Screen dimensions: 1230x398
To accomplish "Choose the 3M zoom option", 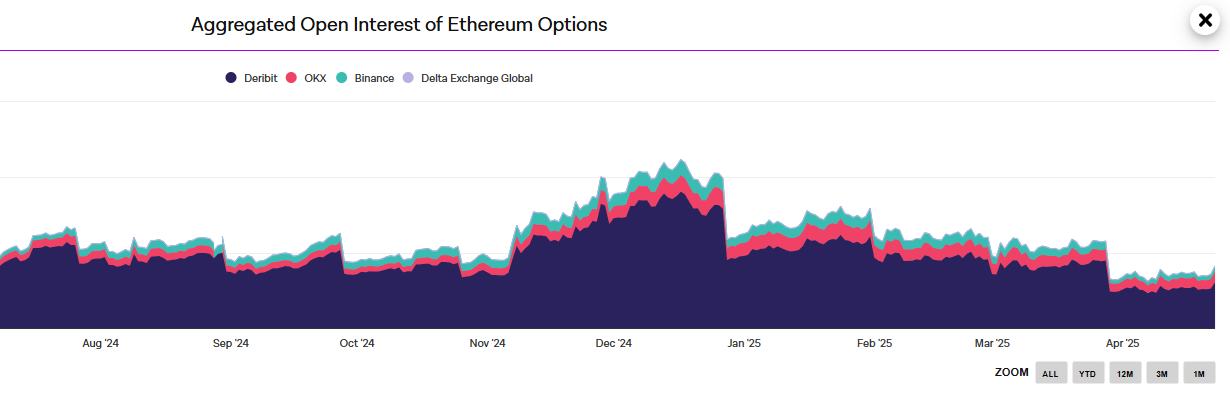I will click(1161, 373).
